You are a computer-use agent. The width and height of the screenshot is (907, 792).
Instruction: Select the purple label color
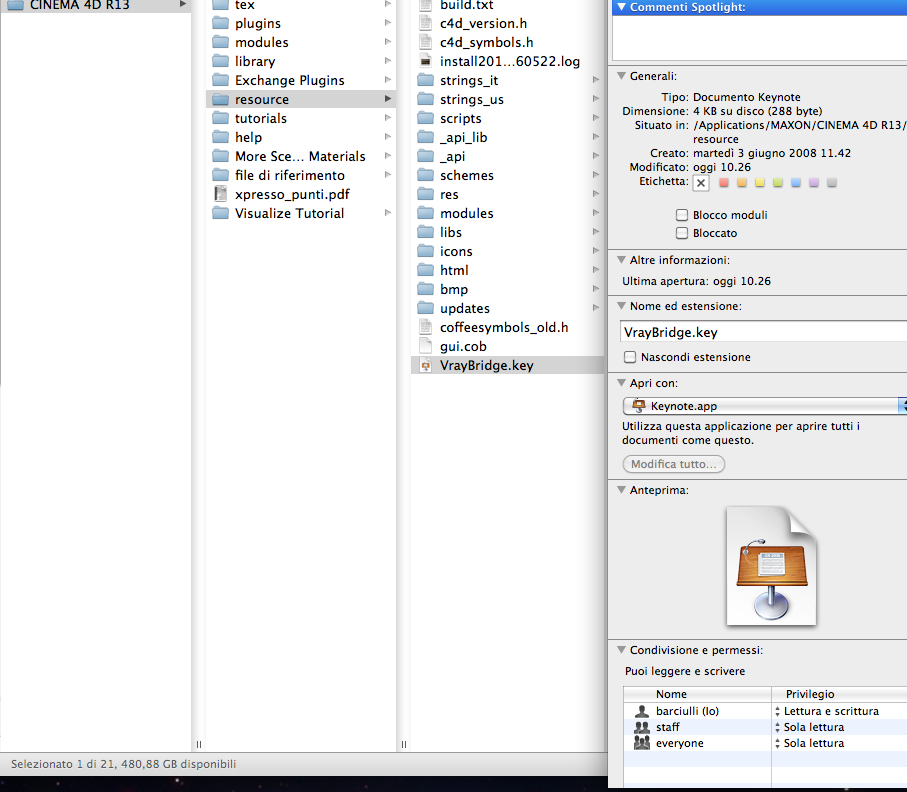point(814,183)
